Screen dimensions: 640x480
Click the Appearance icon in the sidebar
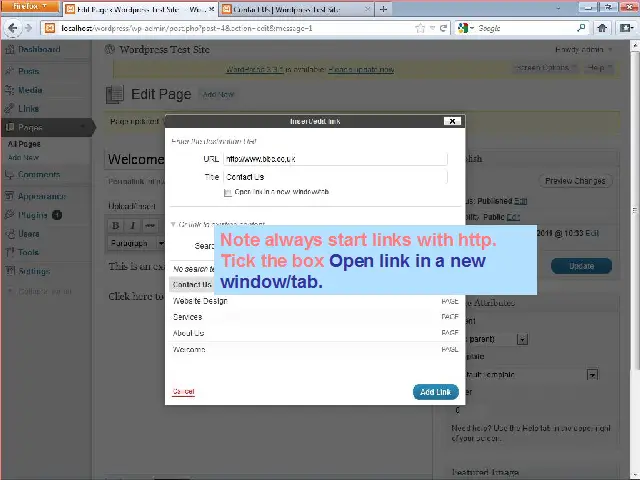(x=10, y=196)
